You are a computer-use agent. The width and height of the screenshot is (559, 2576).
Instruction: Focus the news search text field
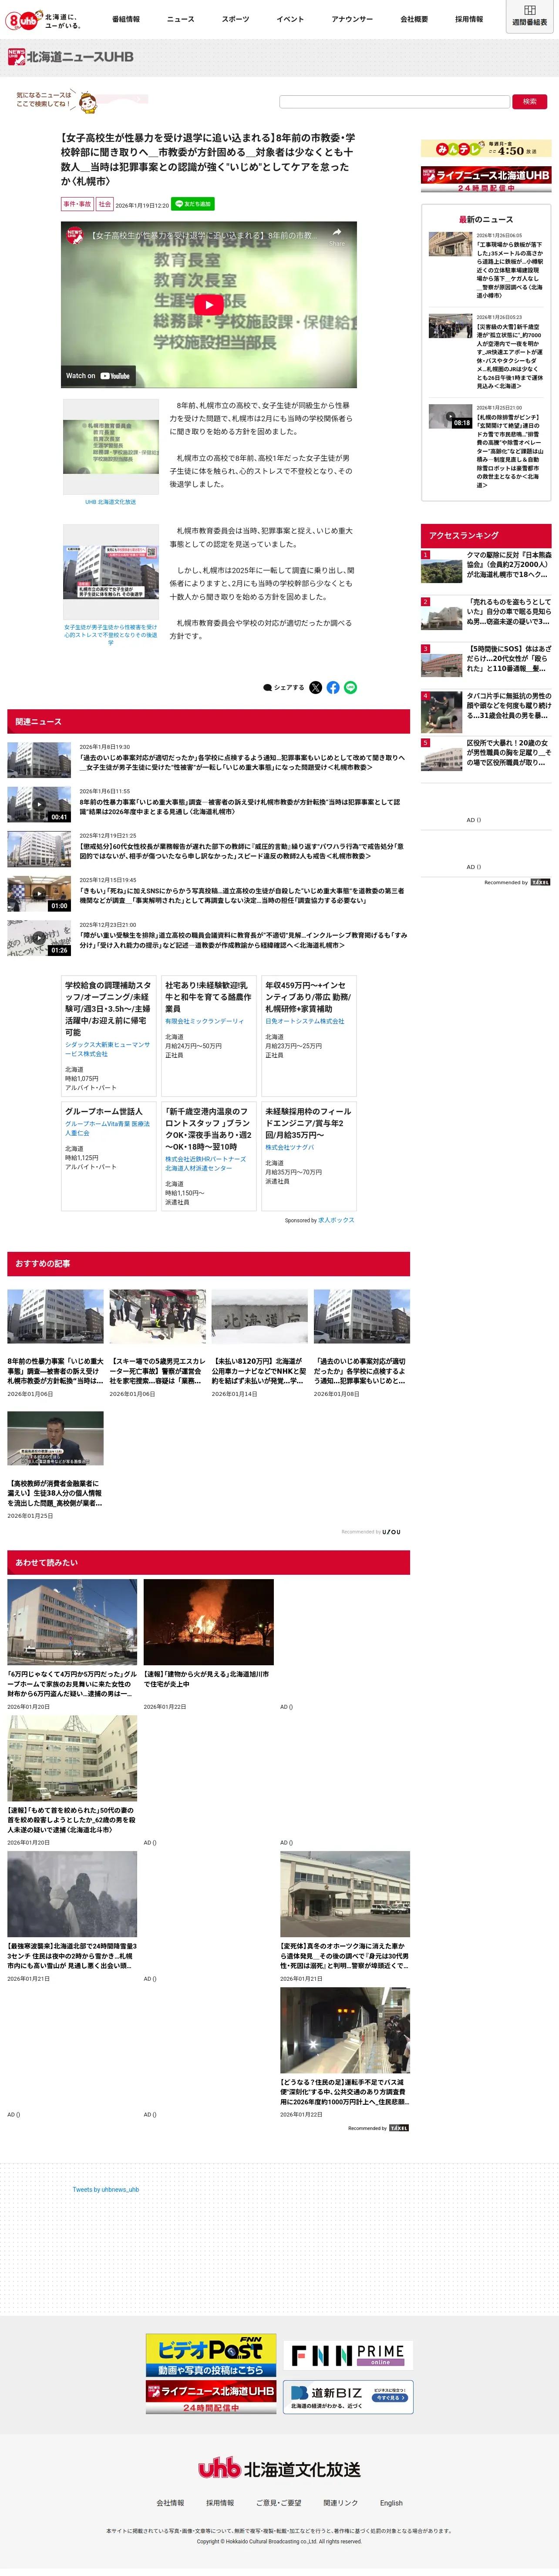tap(394, 101)
